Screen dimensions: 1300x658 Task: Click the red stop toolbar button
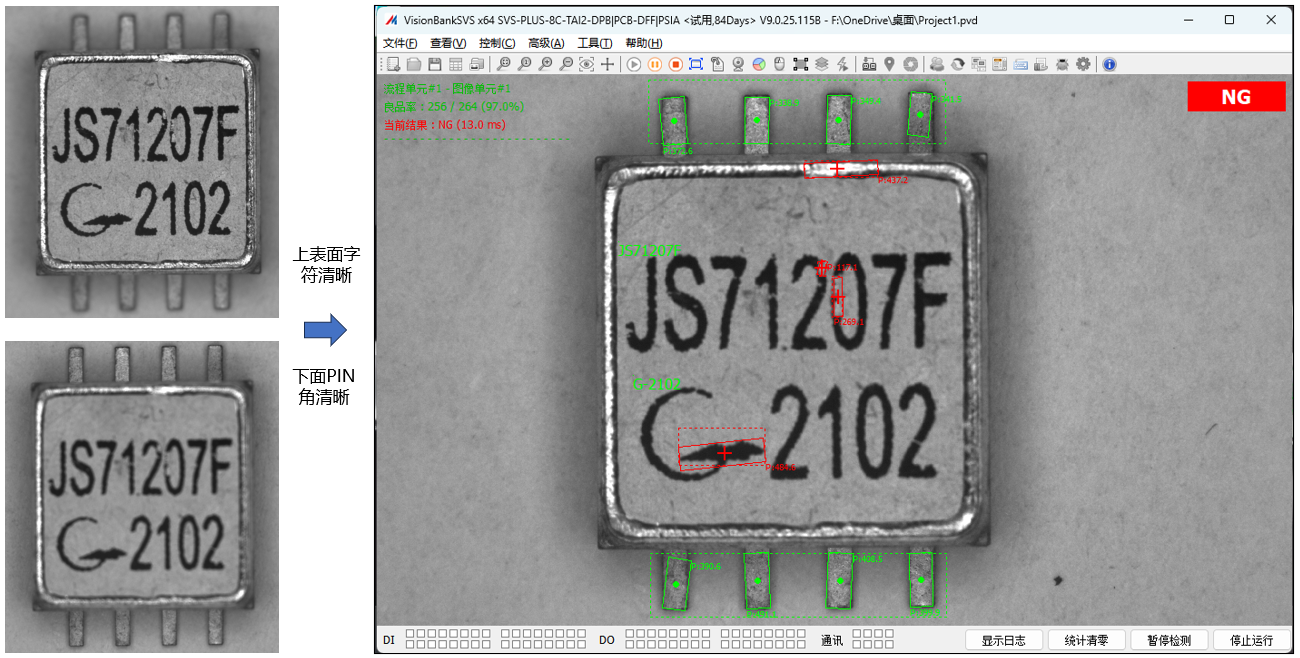(675, 64)
